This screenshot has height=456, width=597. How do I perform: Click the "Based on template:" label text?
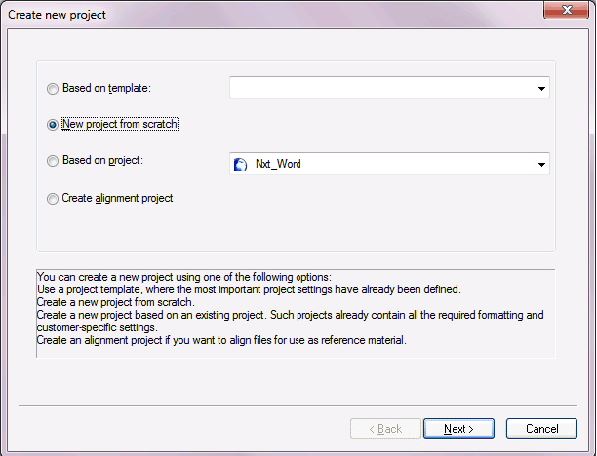[106, 88]
